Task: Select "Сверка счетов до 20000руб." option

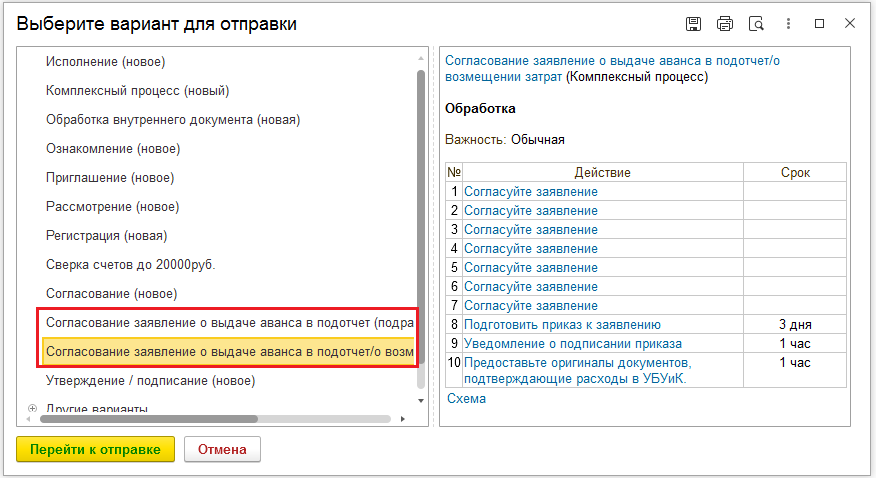Action: coord(131,265)
